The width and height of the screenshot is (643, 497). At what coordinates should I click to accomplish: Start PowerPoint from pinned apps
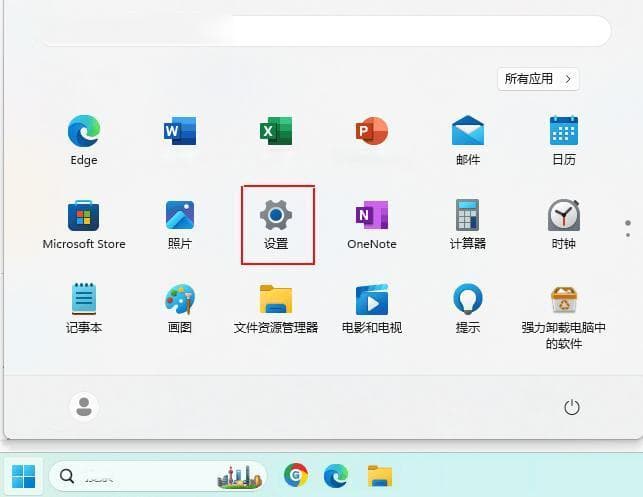(x=372, y=131)
